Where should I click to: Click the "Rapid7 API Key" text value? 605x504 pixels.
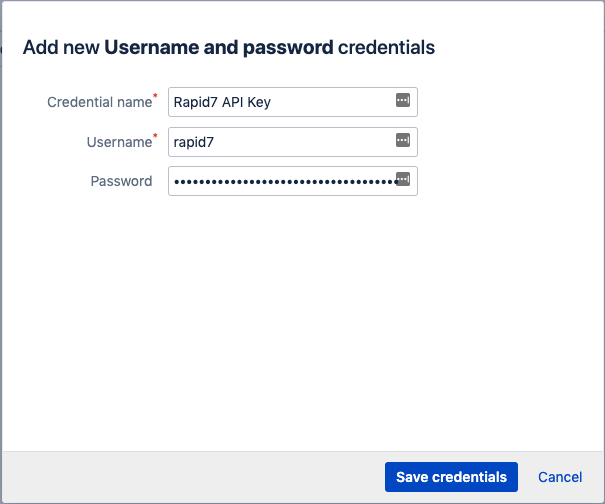pos(222,102)
